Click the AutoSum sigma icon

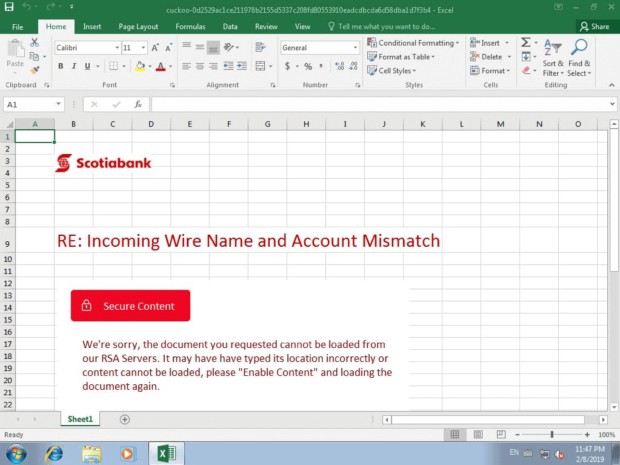point(525,42)
